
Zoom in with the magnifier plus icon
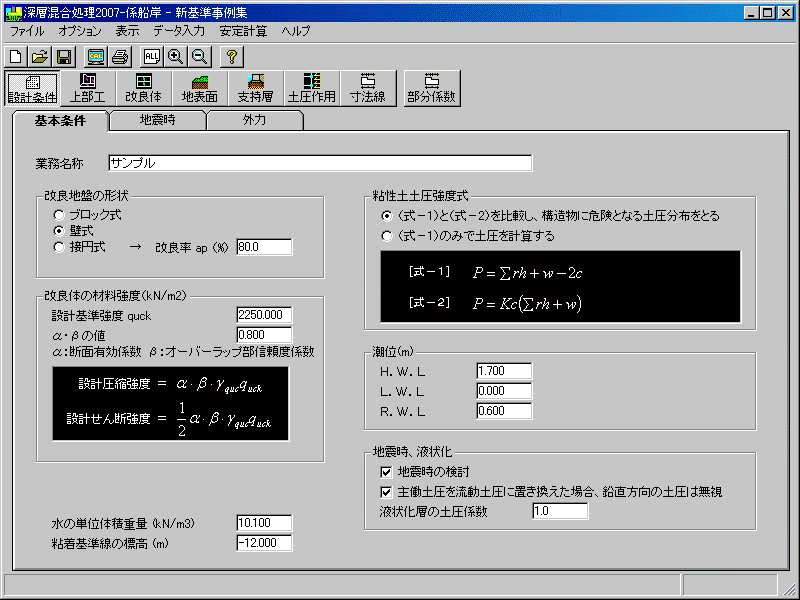[x=176, y=57]
